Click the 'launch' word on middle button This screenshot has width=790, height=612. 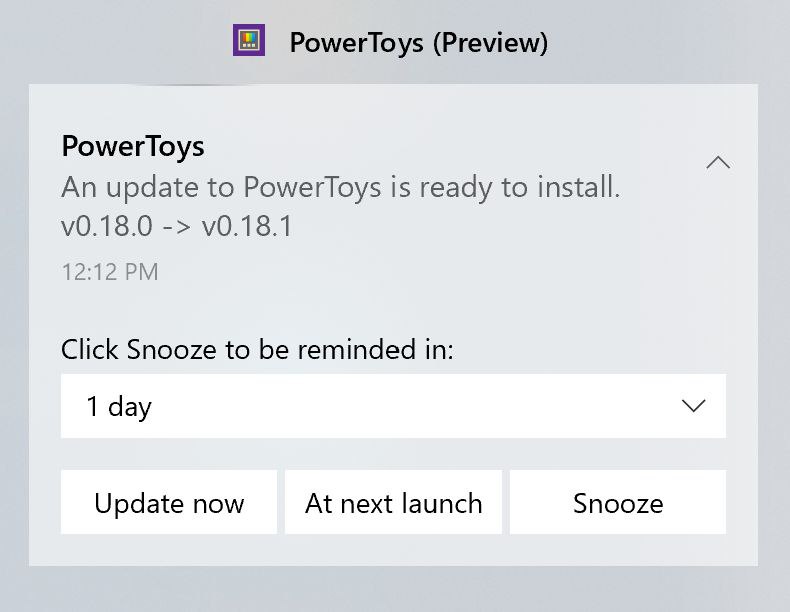click(x=444, y=503)
